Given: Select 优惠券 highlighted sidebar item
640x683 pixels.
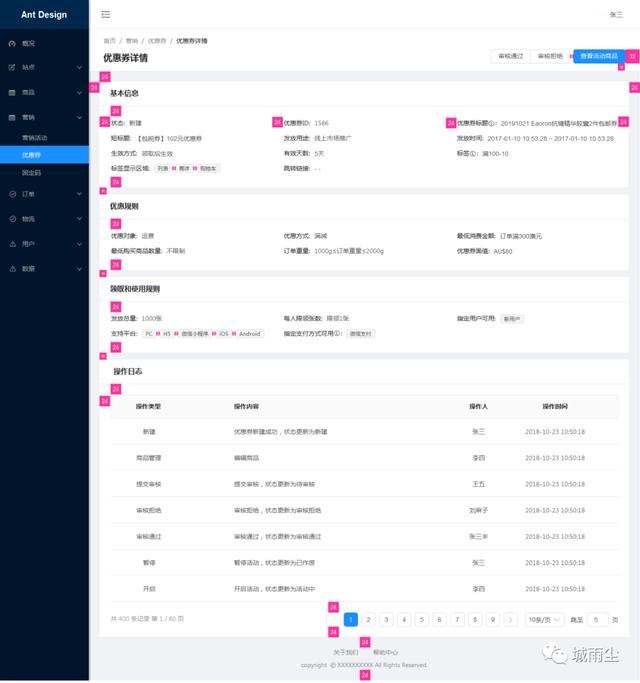Looking at the screenshot, I should (x=44, y=155).
